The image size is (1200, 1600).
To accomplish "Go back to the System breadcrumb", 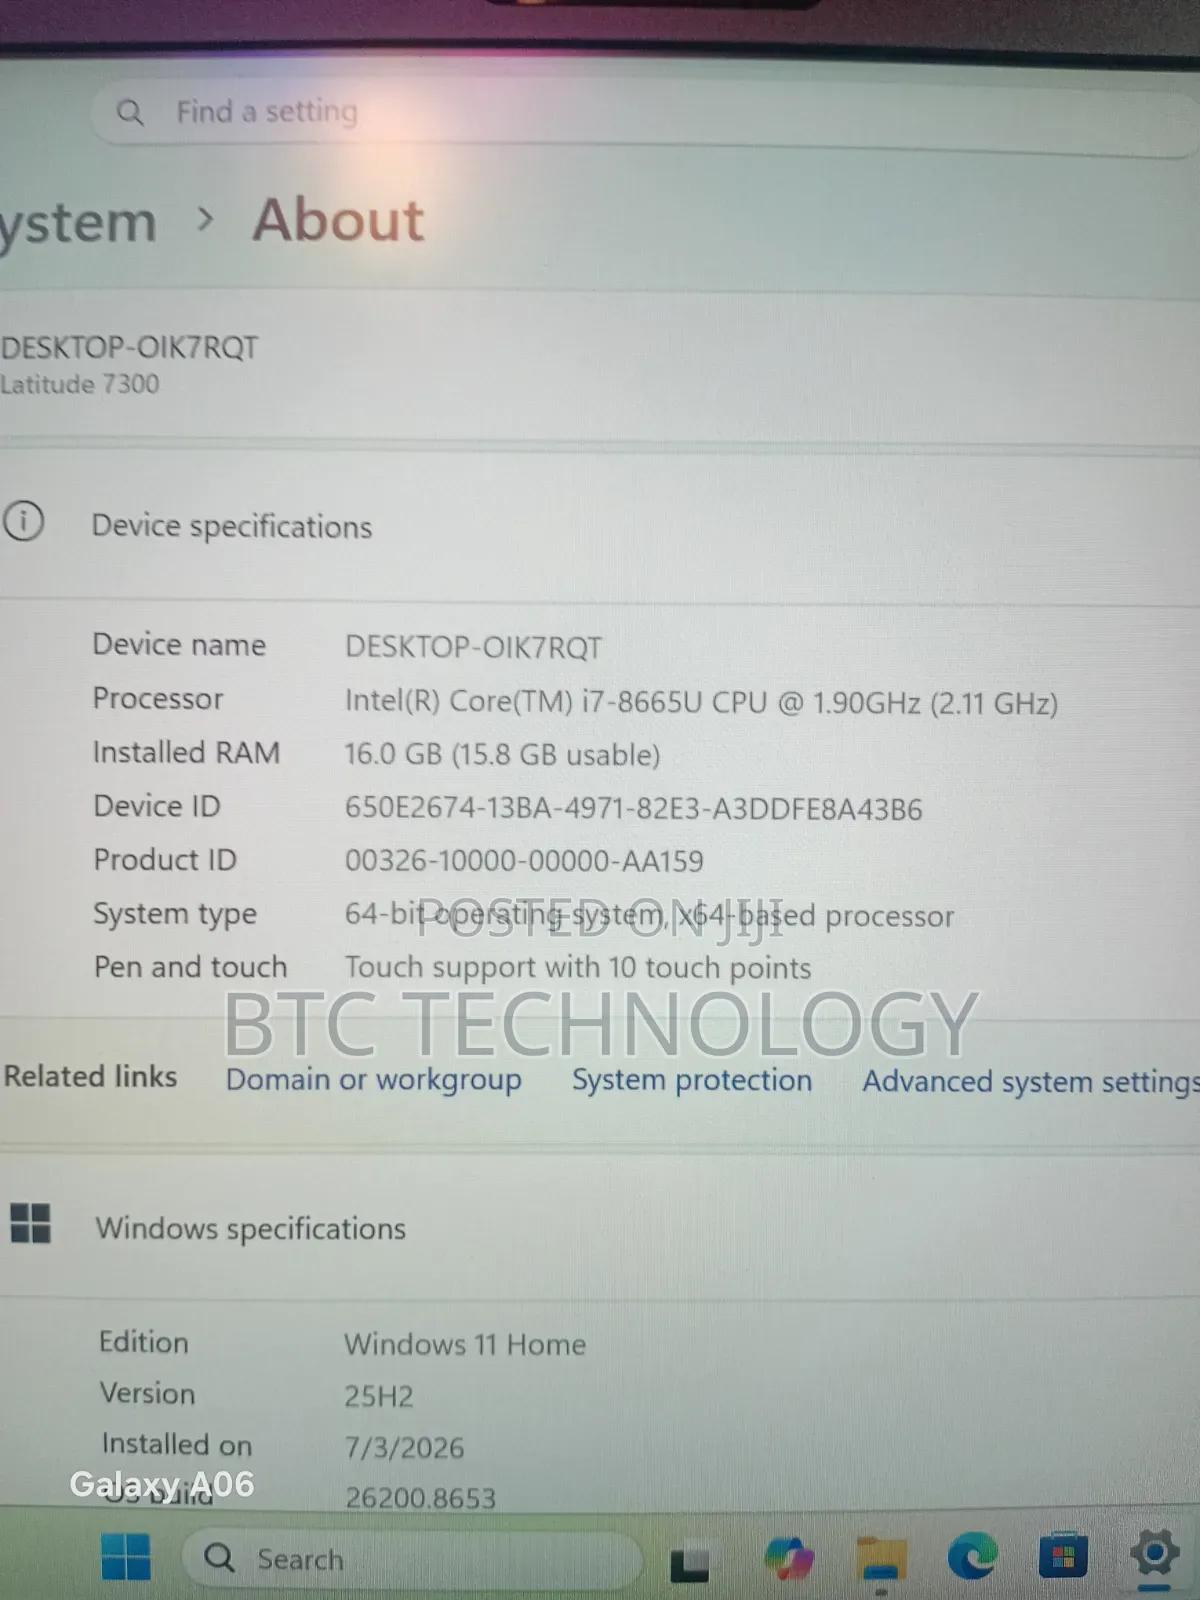I will (78, 223).
